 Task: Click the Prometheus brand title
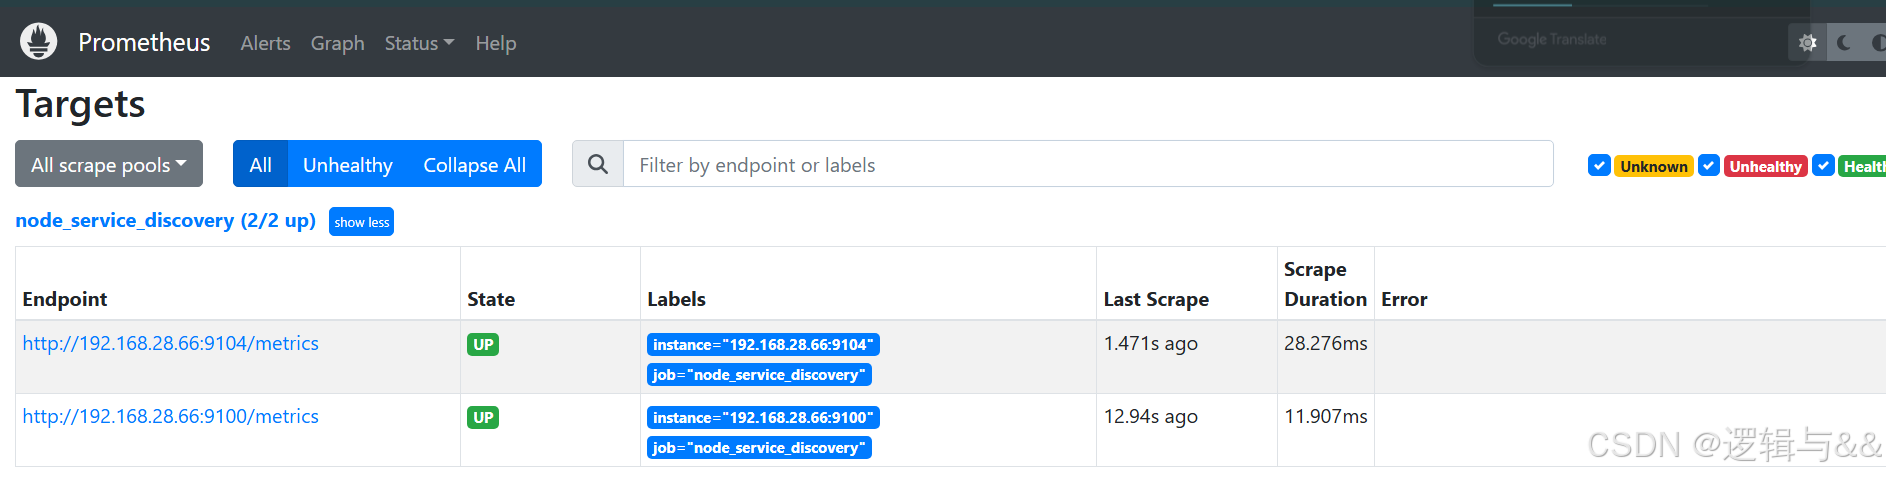pyautogui.click(x=144, y=42)
